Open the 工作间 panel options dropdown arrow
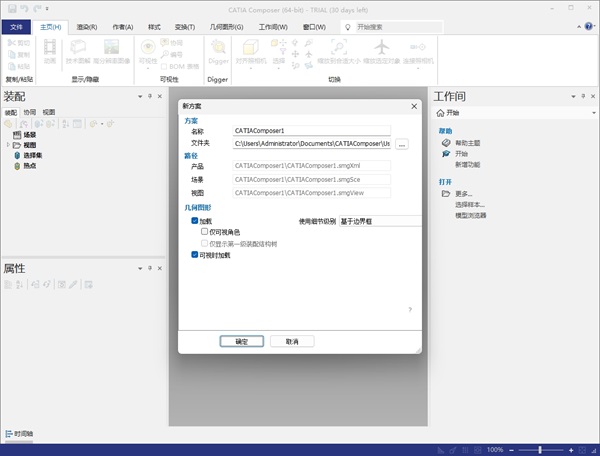 coord(573,96)
